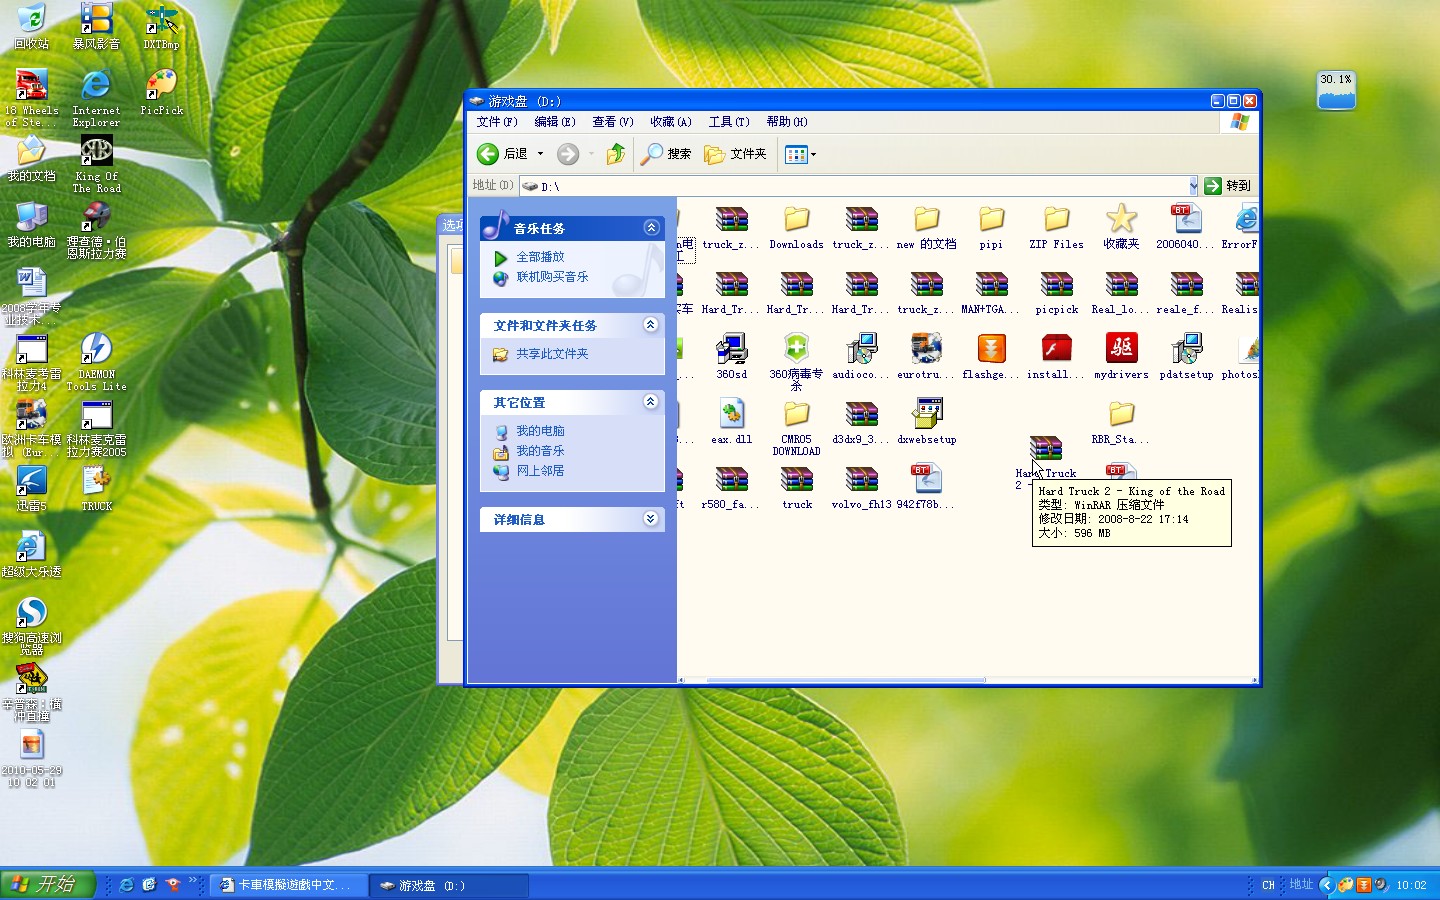Click the horizontal scrollbar in file pane
The height and width of the screenshot is (900, 1440).
[845, 680]
